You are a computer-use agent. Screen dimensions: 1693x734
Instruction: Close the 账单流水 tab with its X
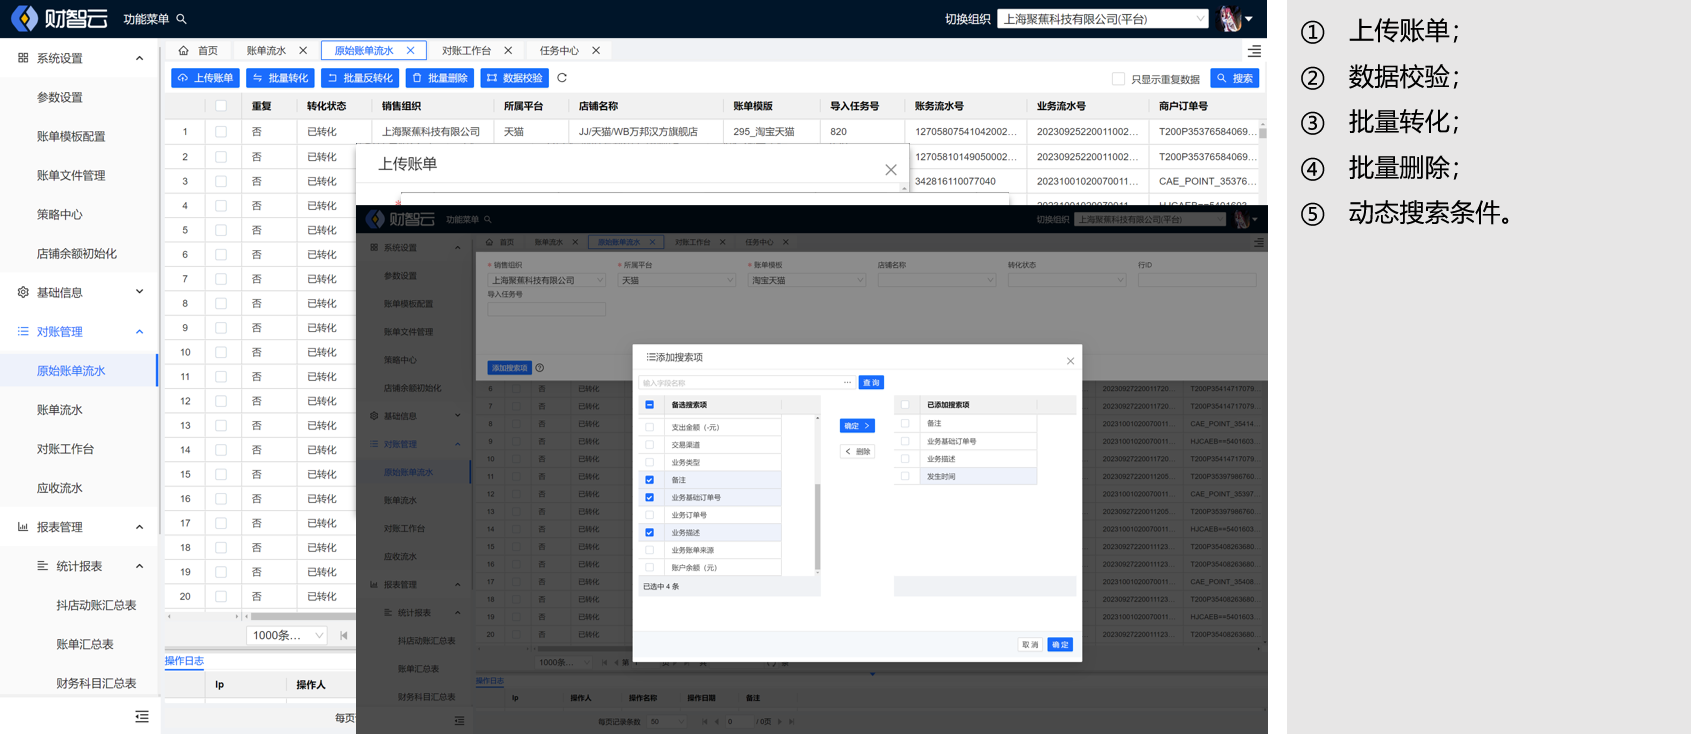(x=303, y=51)
